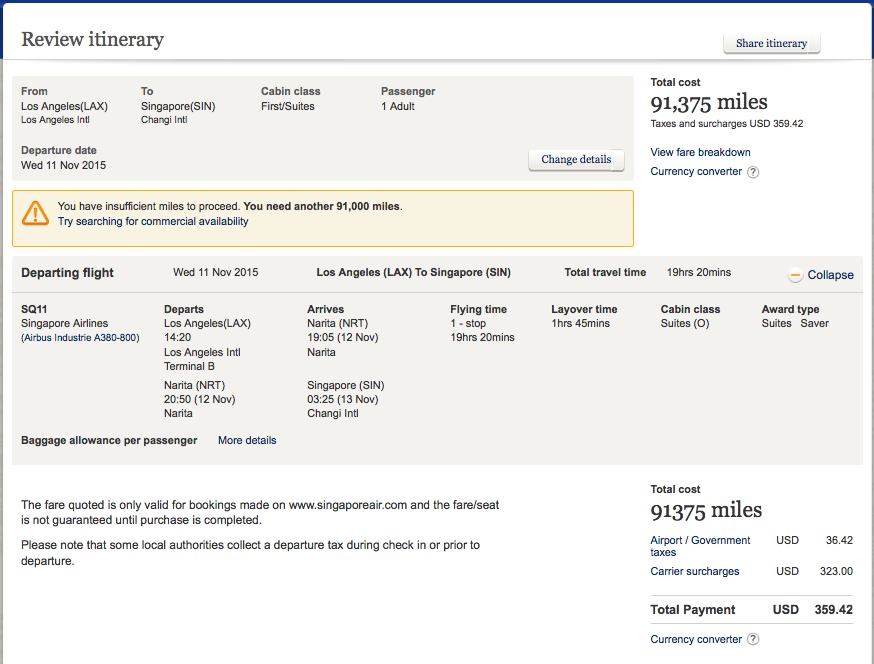Open help icon beside bottom Currency converter
The width and height of the screenshot is (874, 664).
point(753,640)
